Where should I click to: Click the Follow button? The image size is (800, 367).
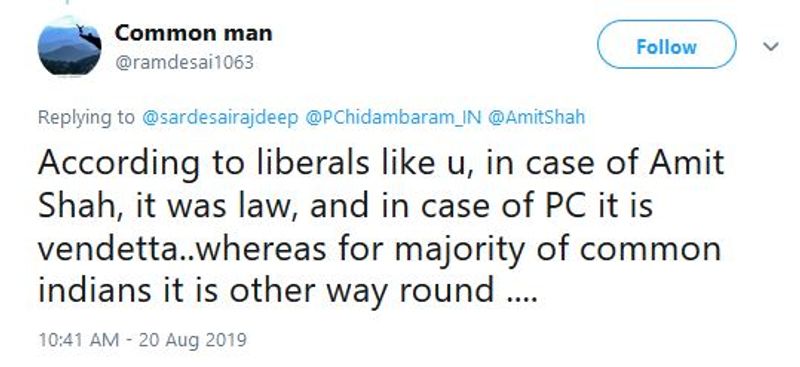(666, 44)
